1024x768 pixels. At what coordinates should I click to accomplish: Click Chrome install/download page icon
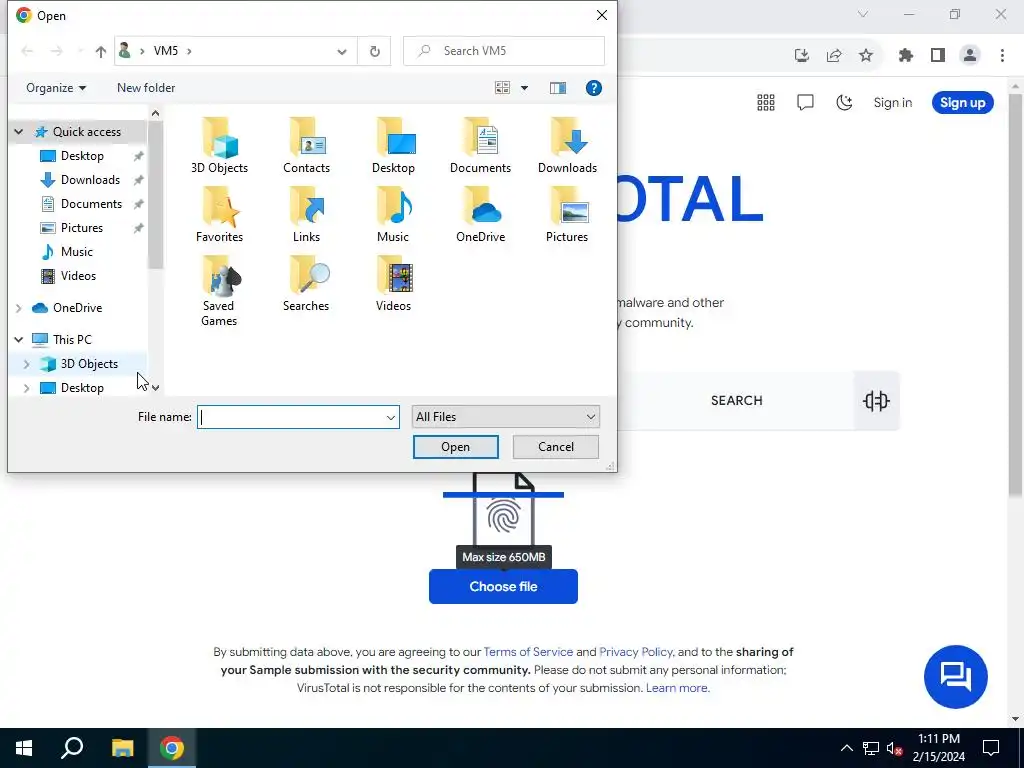[x=802, y=56]
